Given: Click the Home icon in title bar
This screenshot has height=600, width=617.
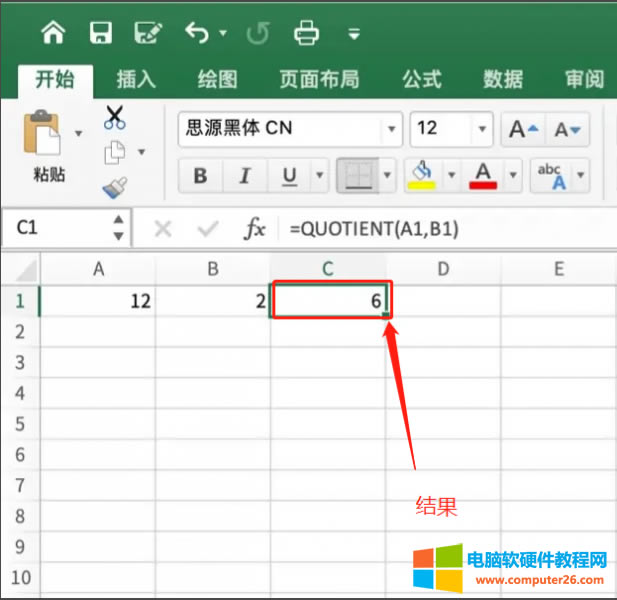Looking at the screenshot, I should (x=53, y=33).
